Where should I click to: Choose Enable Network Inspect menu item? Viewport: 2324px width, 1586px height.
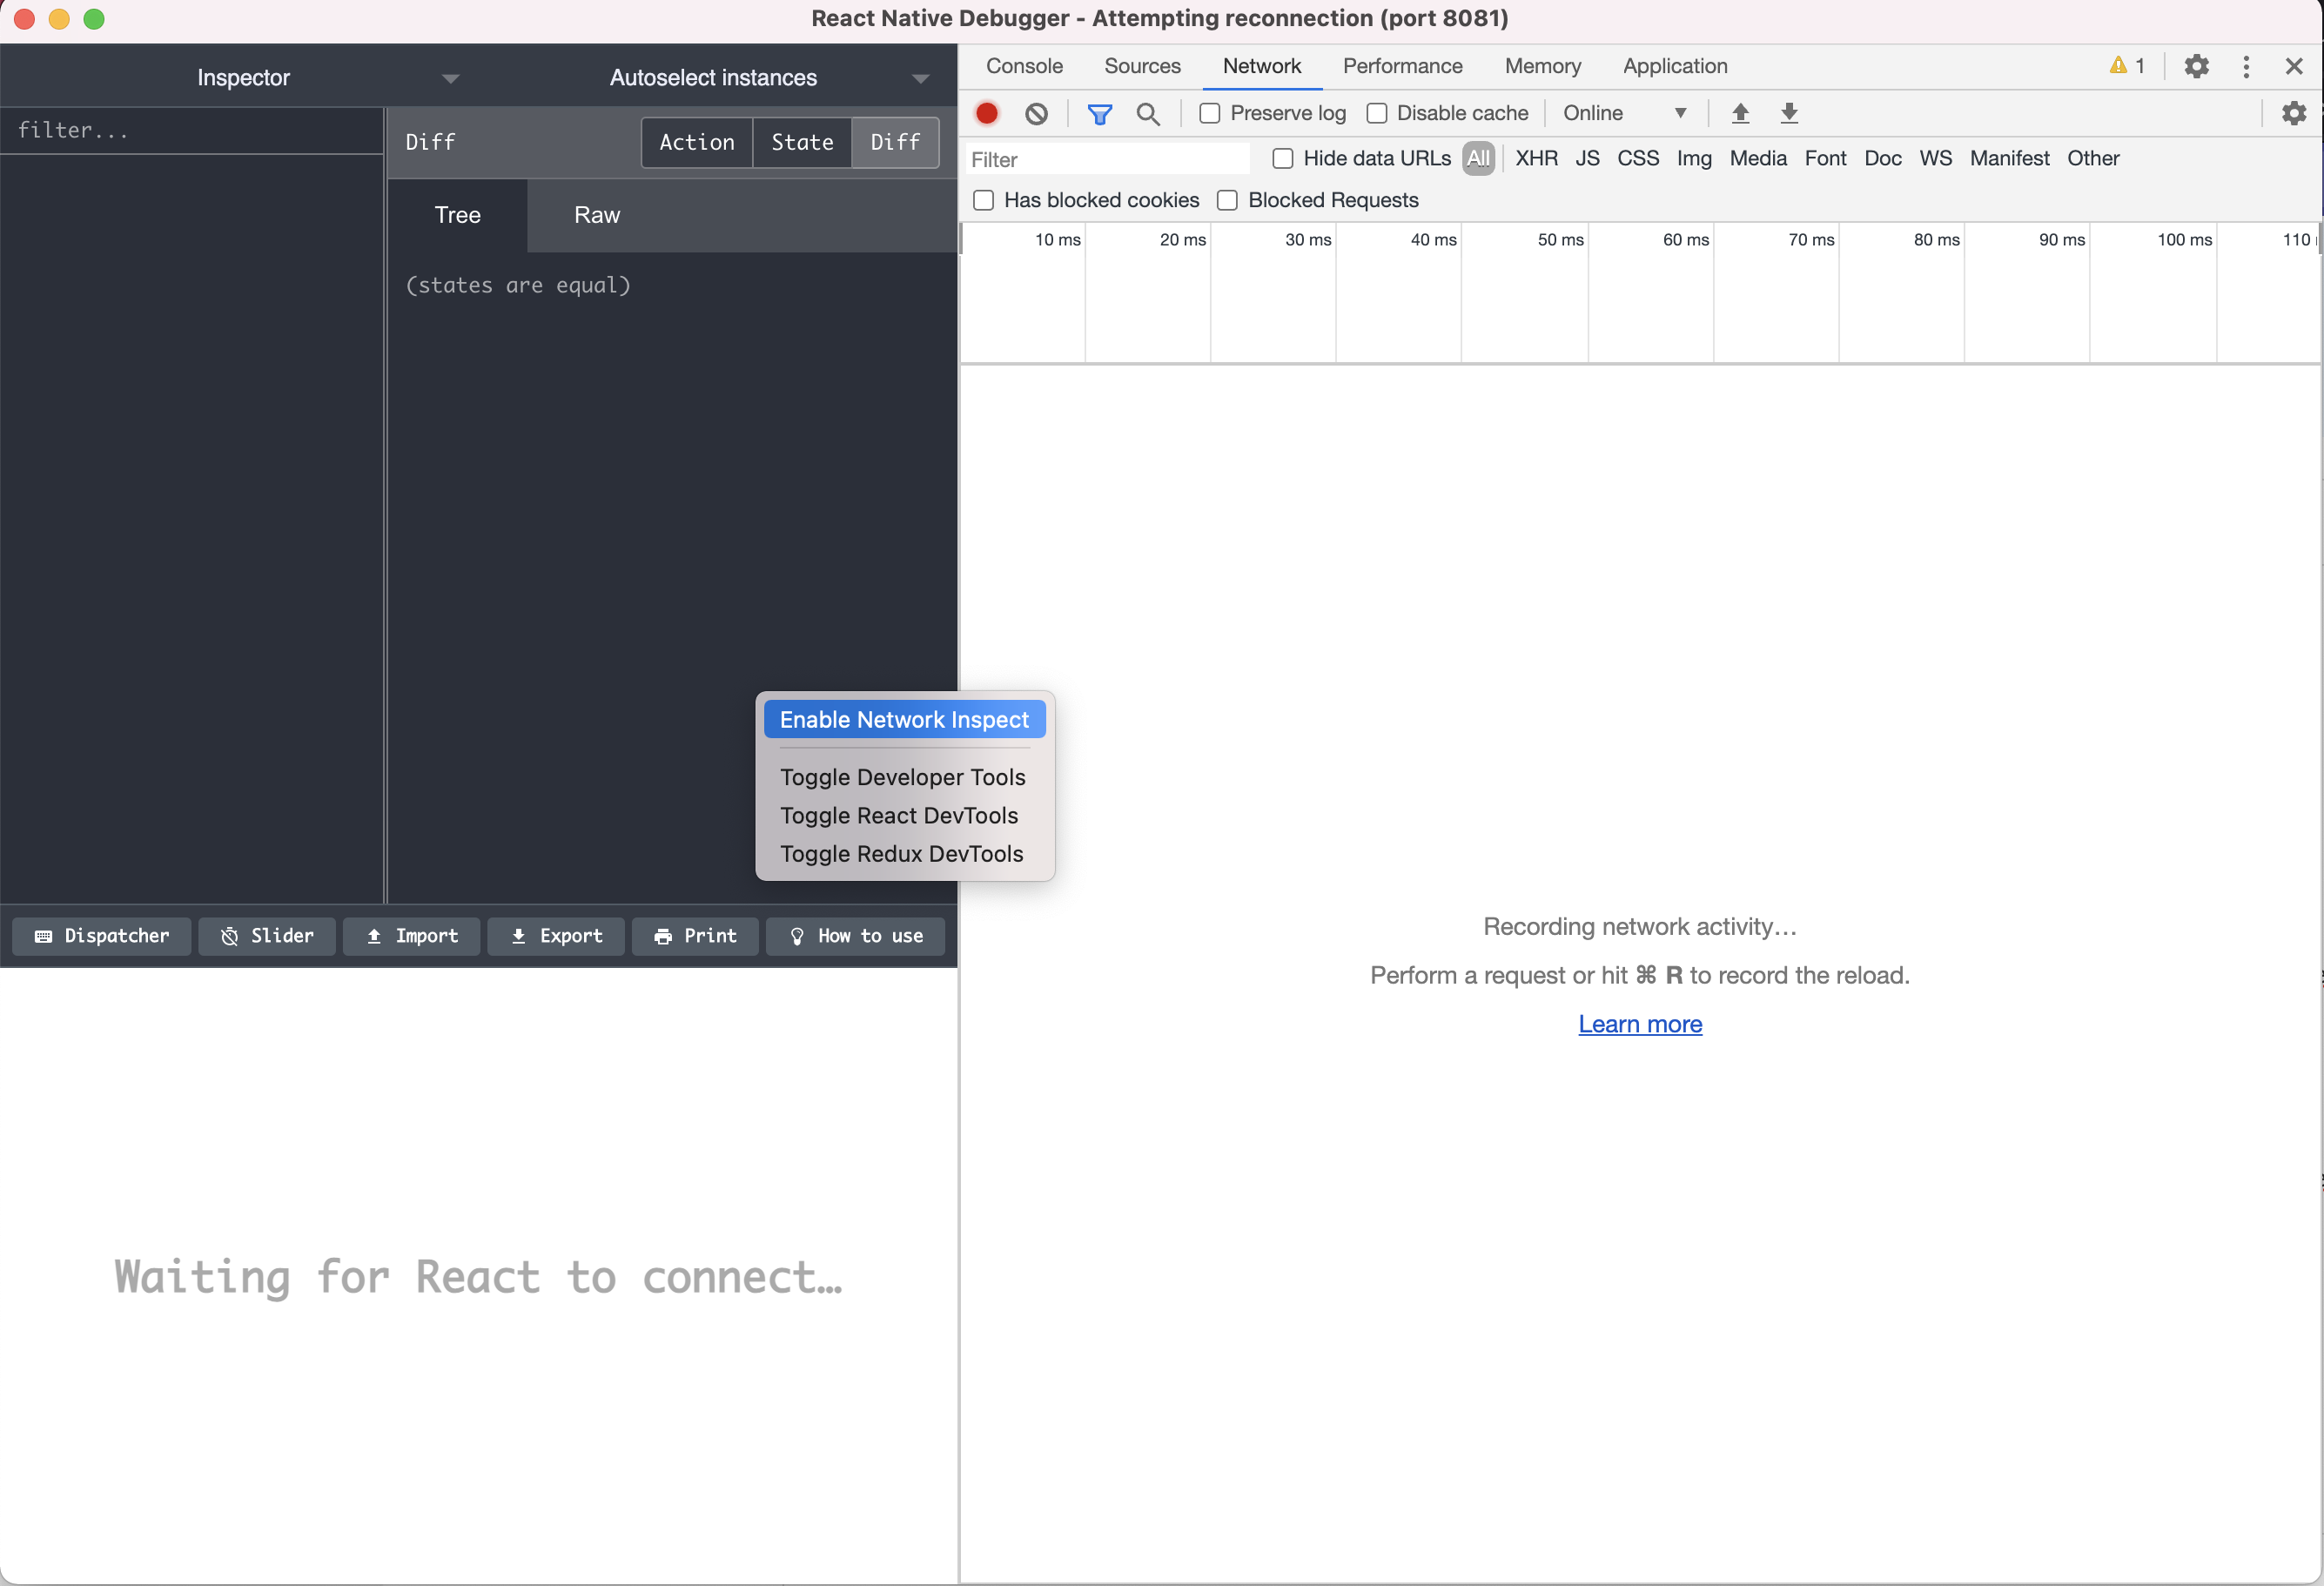(x=904, y=720)
